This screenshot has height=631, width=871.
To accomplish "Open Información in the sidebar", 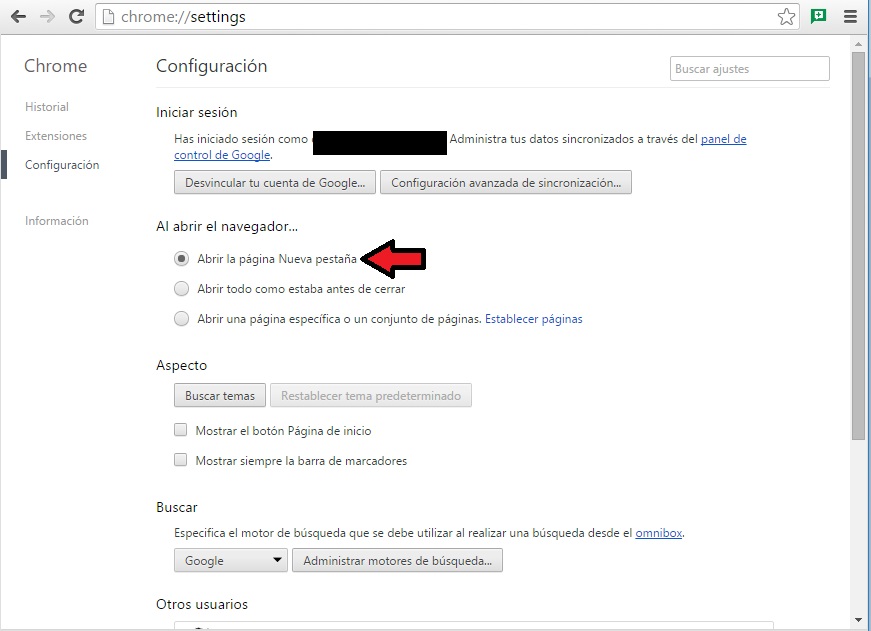I will click(57, 221).
